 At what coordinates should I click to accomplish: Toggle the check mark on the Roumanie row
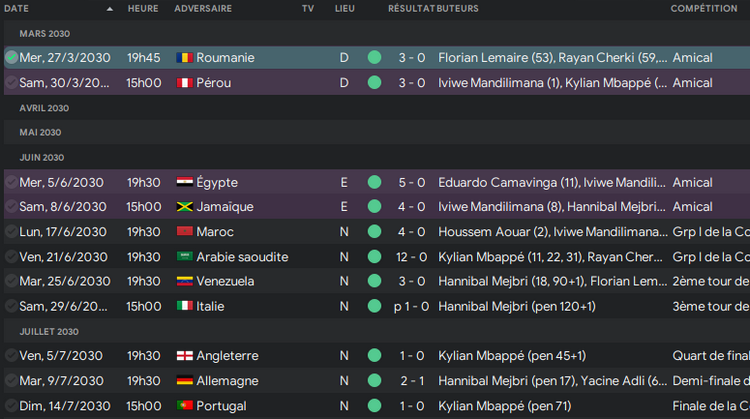pos(11,58)
